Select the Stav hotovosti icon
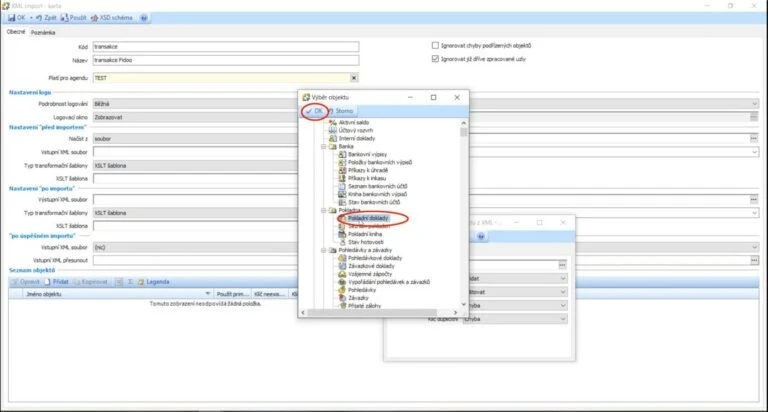 (342, 242)
